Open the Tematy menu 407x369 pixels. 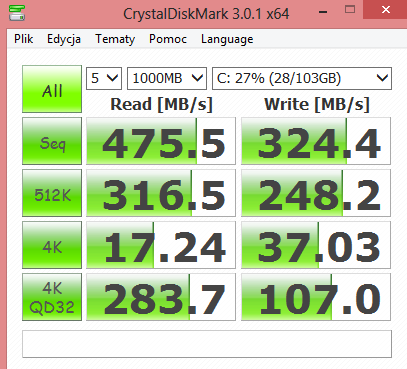115,39
